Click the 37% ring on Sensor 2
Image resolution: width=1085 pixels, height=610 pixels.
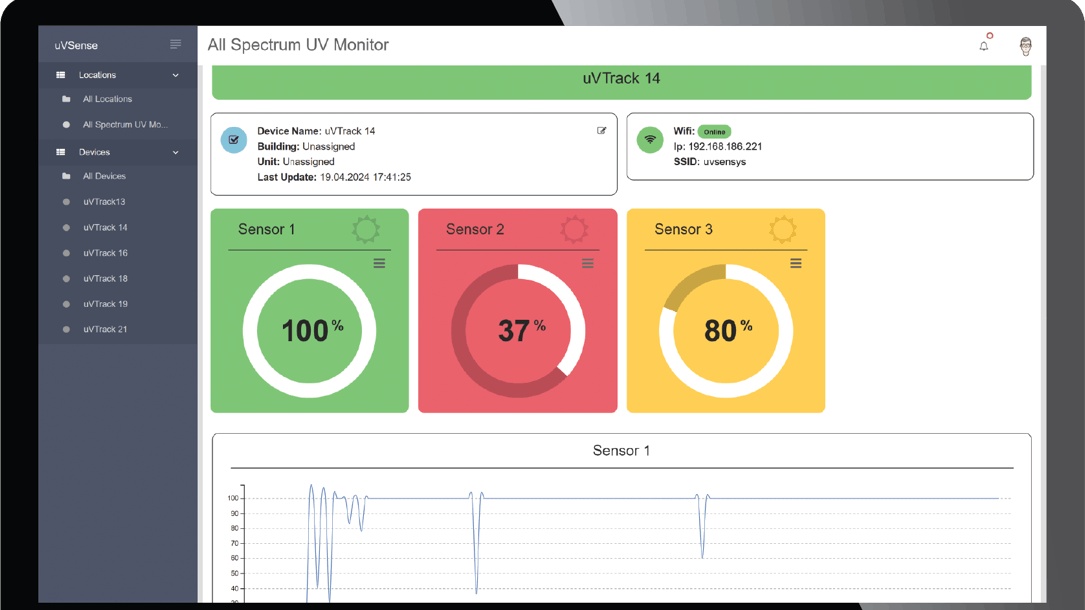click(x=517, y=325)
